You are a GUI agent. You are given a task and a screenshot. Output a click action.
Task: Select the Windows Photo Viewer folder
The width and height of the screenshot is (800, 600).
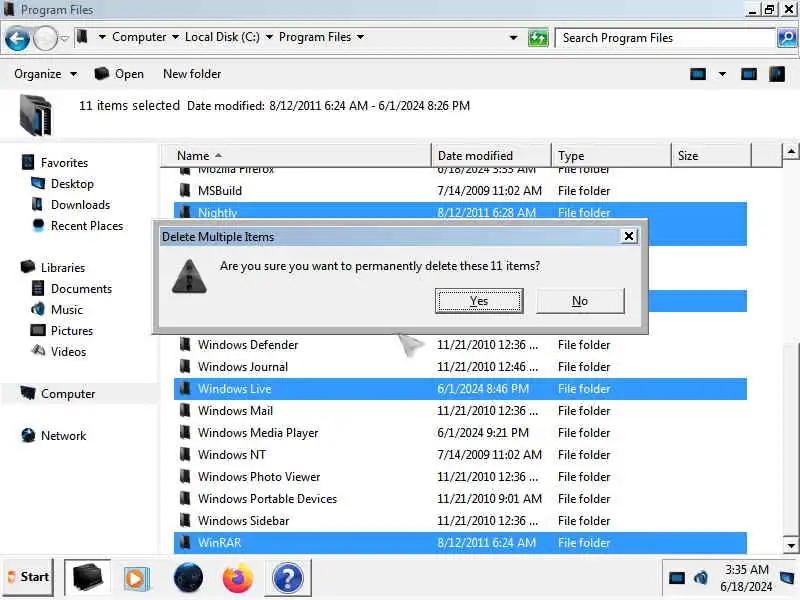460,476
